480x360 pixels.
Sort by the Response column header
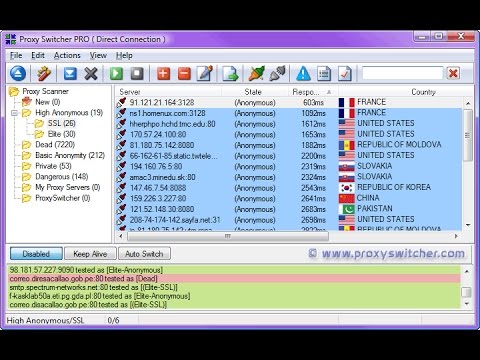click(x=313, y=92)
